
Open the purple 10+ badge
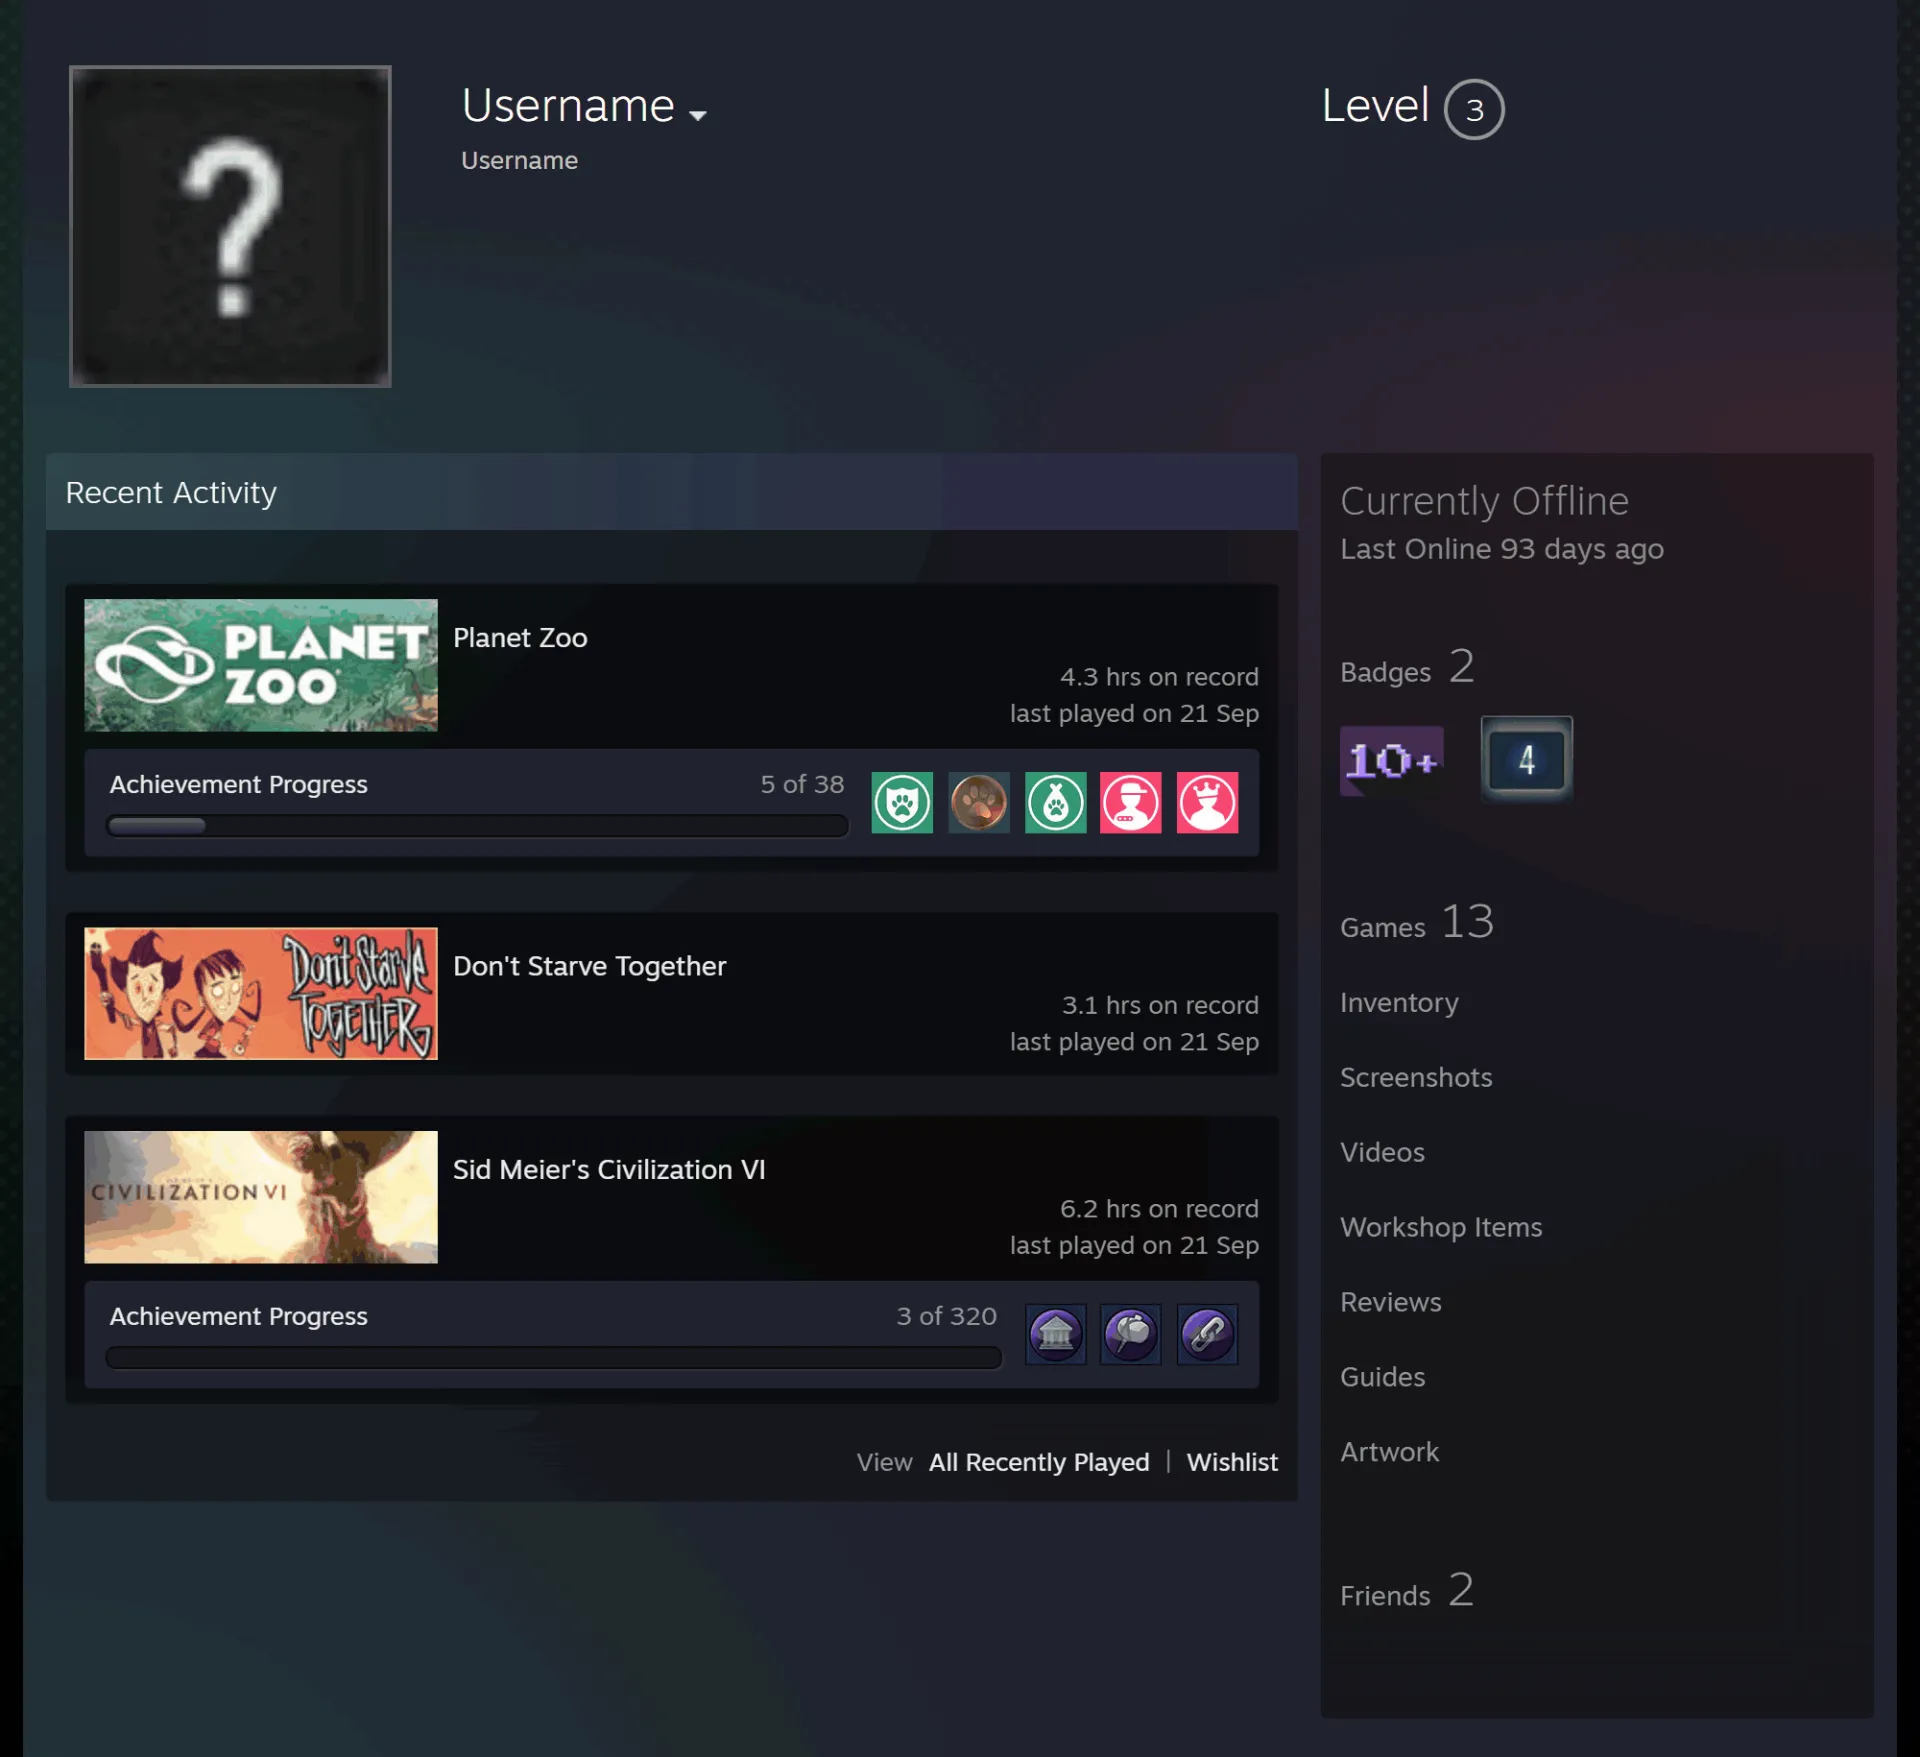[x=1391, y=760]
